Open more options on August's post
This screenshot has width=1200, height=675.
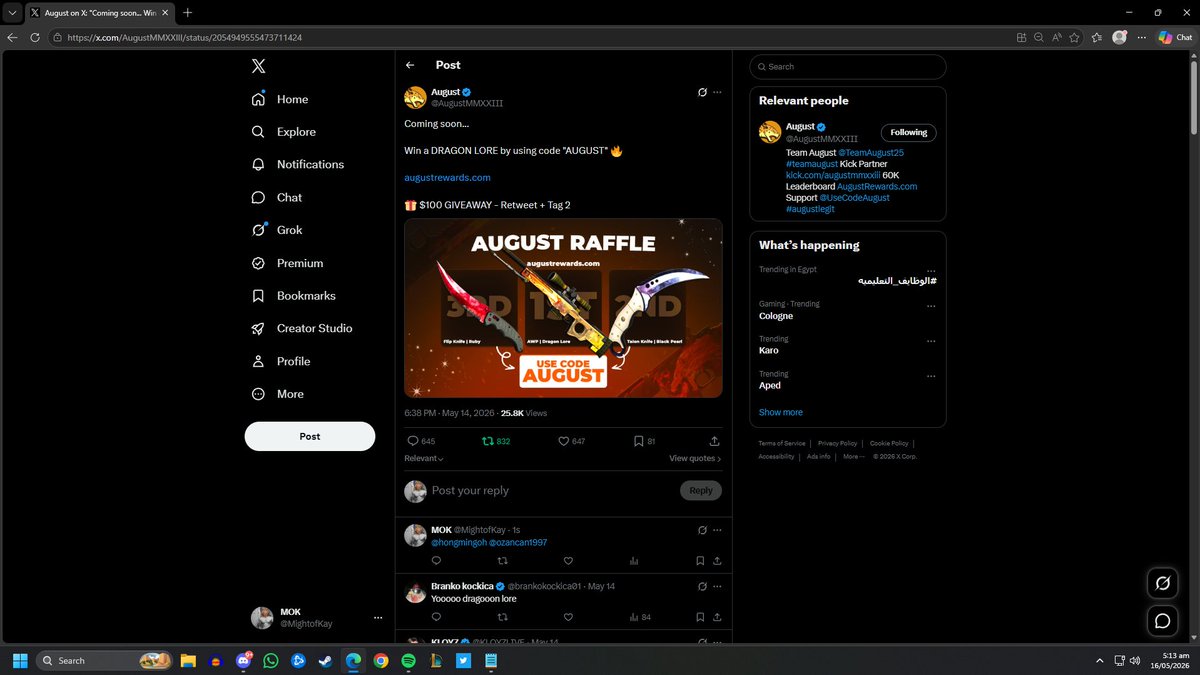coord(717,92)
